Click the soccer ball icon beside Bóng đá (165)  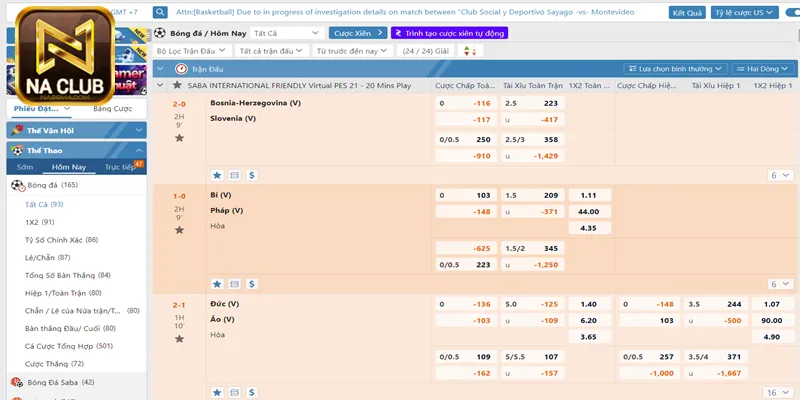(x=17, y=185)
